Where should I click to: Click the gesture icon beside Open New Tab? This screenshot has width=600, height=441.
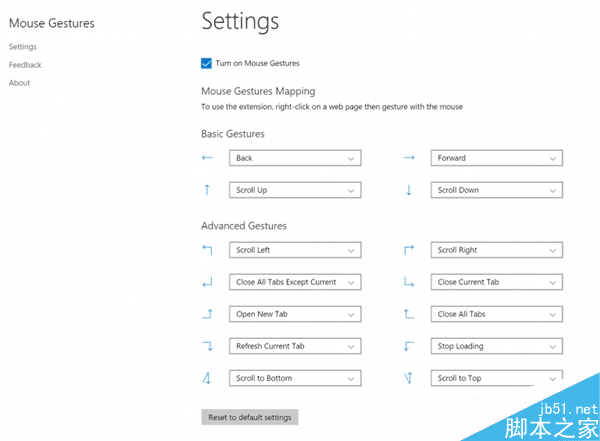pyautogui.click(x=207, y=314)
